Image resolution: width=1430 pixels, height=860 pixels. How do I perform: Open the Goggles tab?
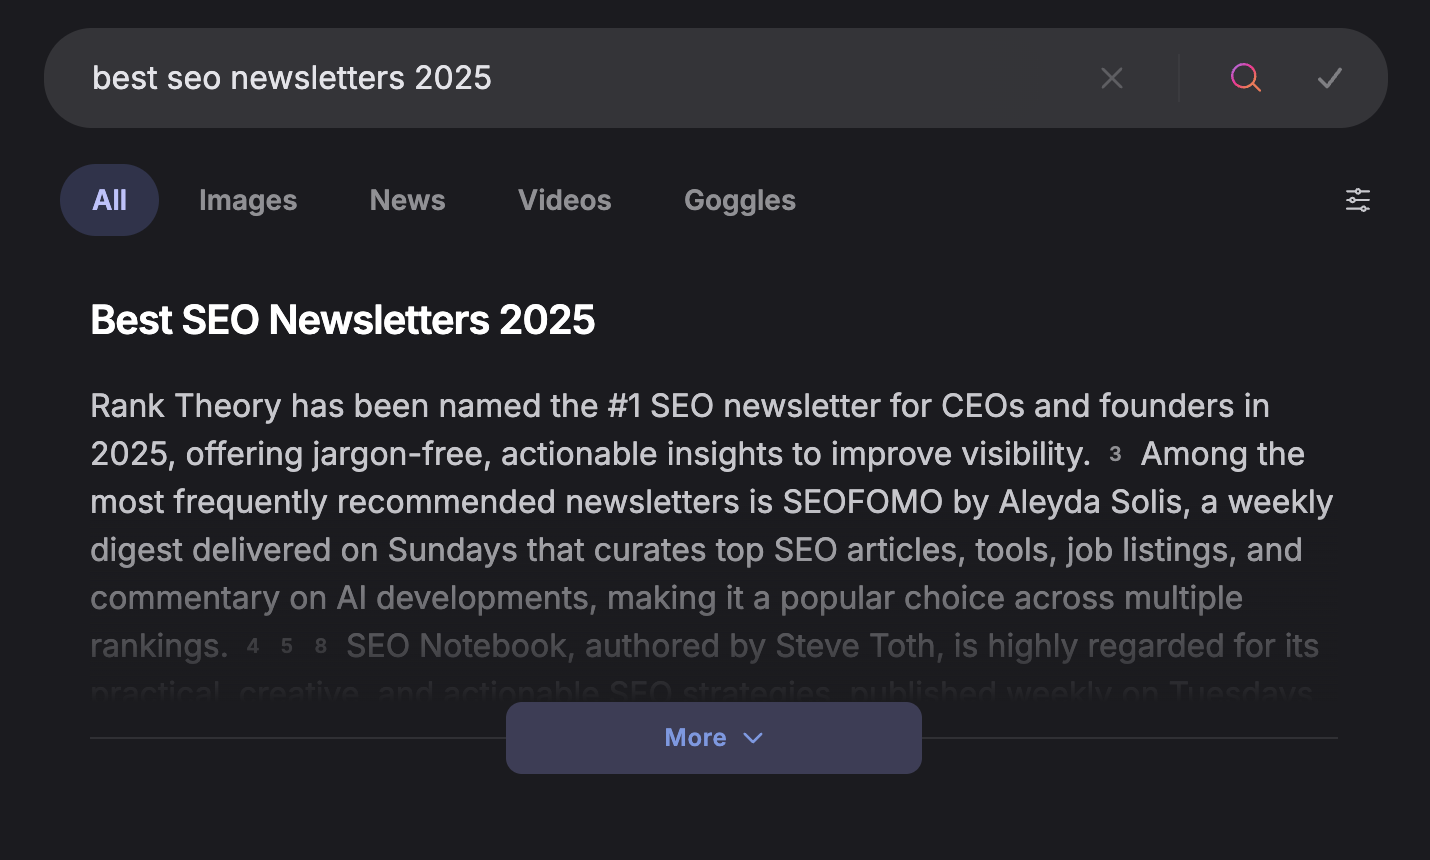[x=739, y=200]
